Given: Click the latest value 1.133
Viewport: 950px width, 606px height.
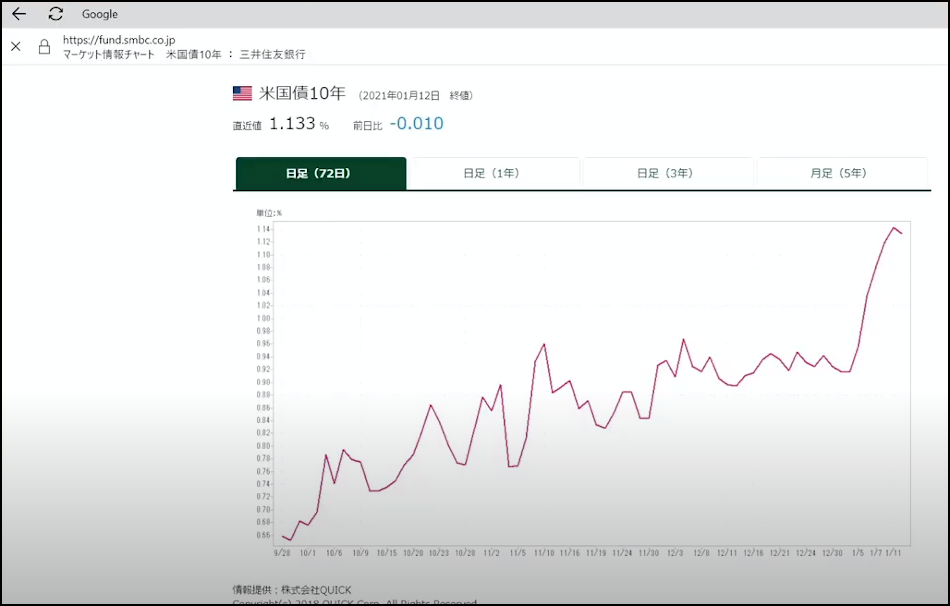Looking at the screenshot, I should pos(292,124).
